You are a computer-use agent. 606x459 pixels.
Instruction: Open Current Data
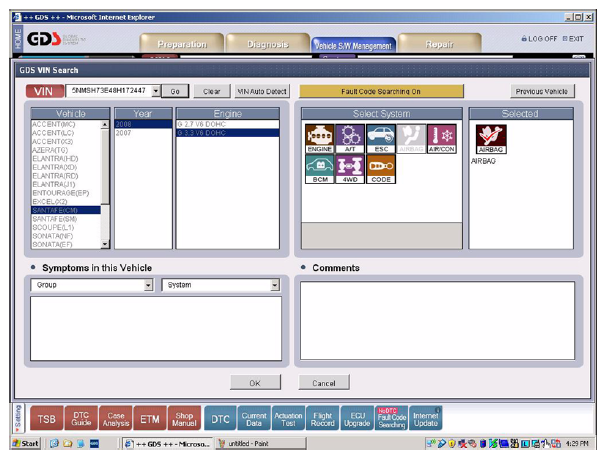[254, 419]
